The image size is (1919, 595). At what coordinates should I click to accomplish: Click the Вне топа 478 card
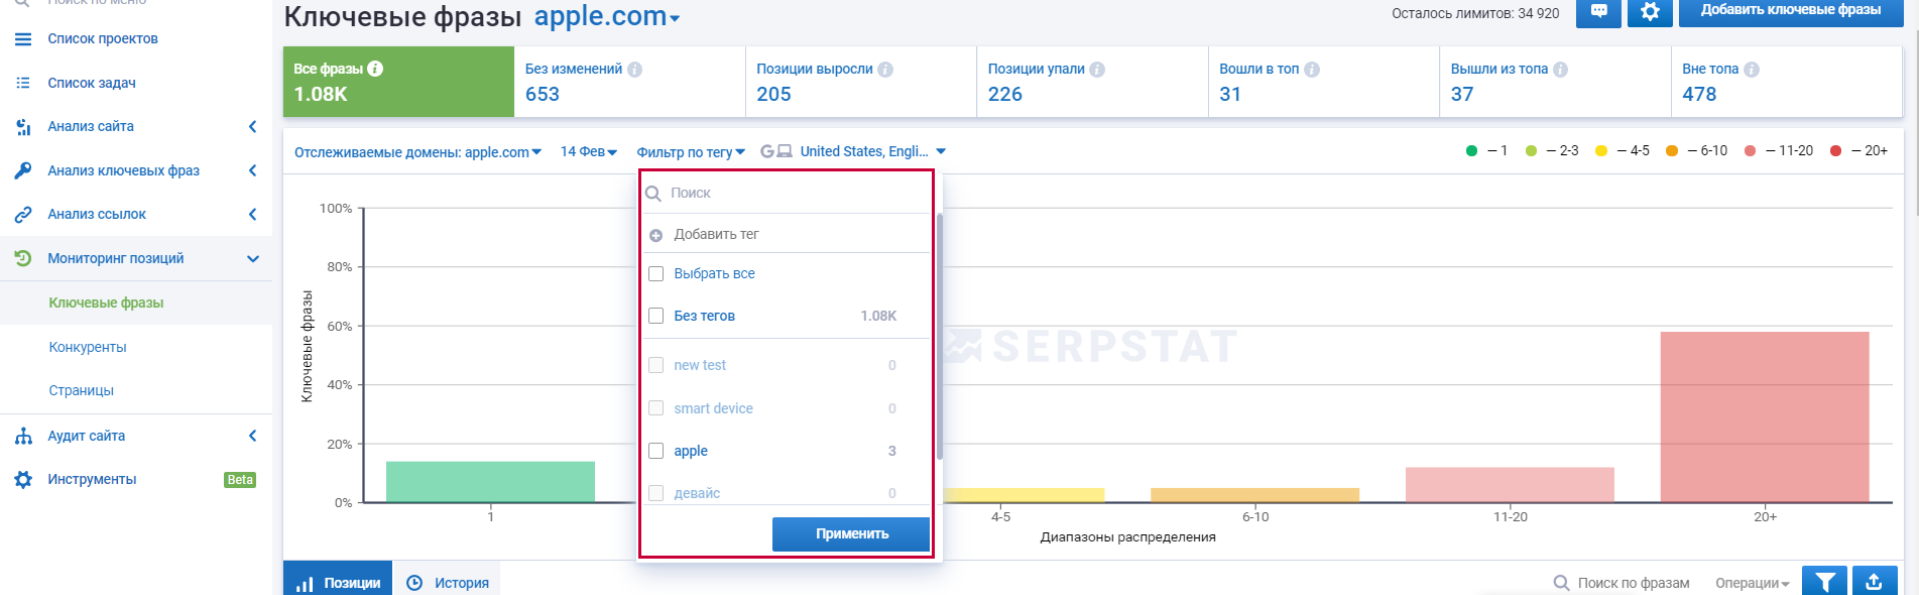[x=1787, y=82]
